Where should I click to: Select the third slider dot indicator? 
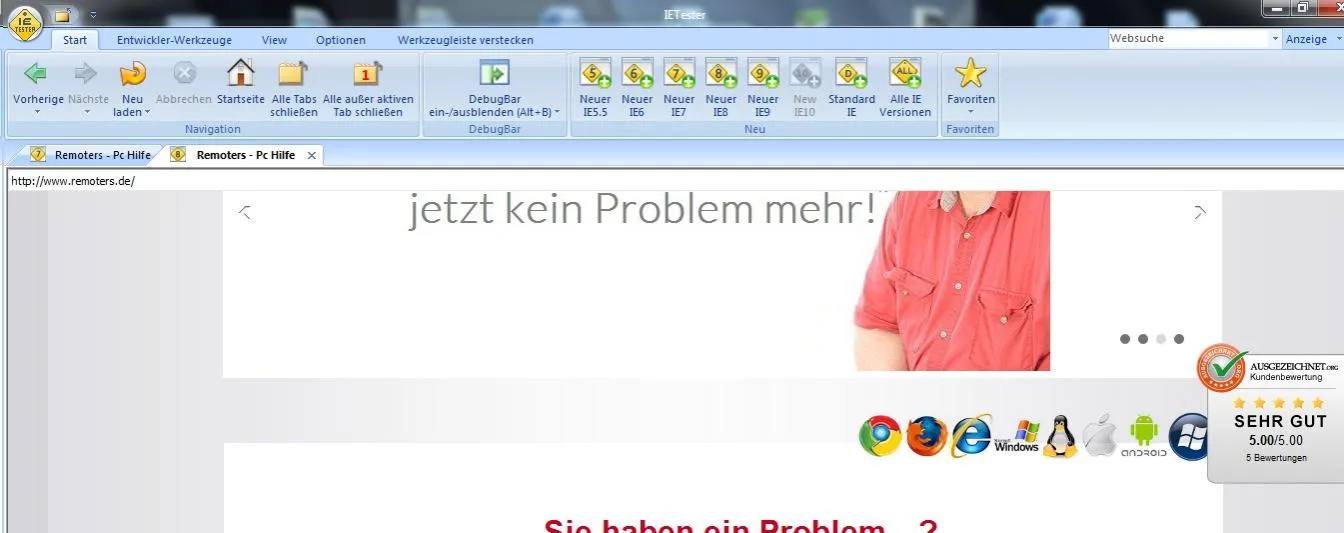[x=1161, y=339]
